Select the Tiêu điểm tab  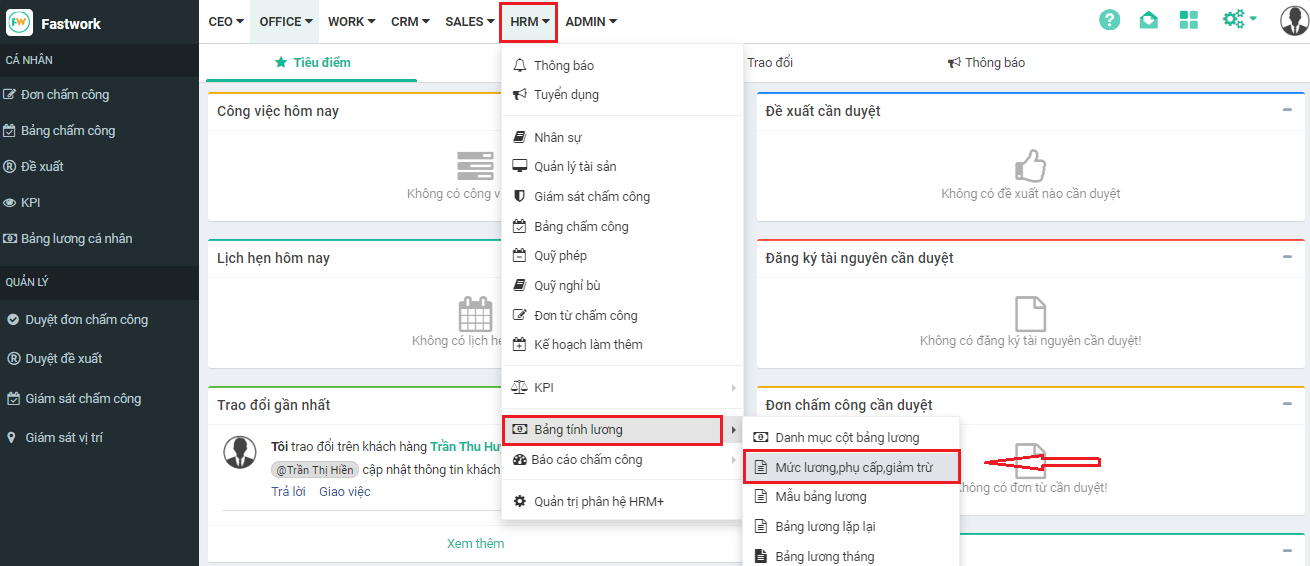(x=312, y=63)
